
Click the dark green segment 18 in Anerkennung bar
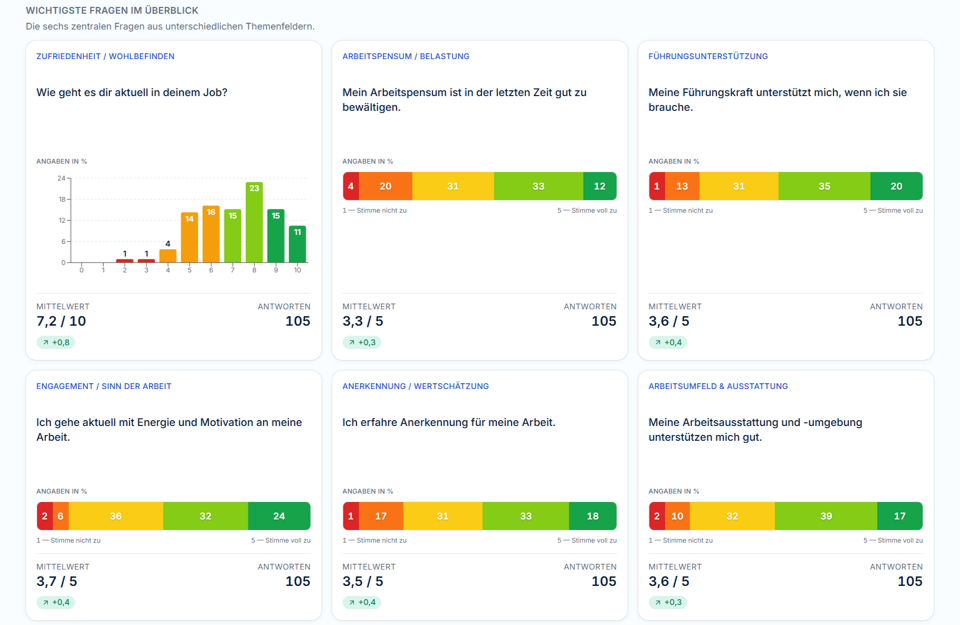593,516
